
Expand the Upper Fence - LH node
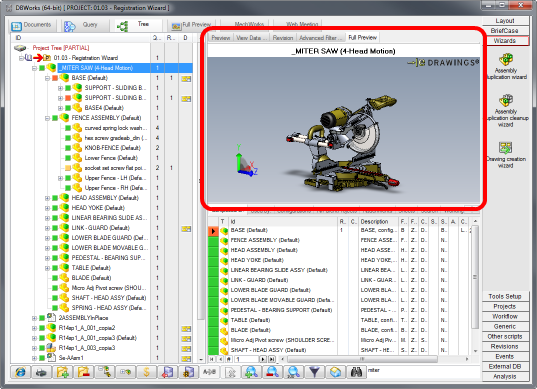[x=60, y=178]
